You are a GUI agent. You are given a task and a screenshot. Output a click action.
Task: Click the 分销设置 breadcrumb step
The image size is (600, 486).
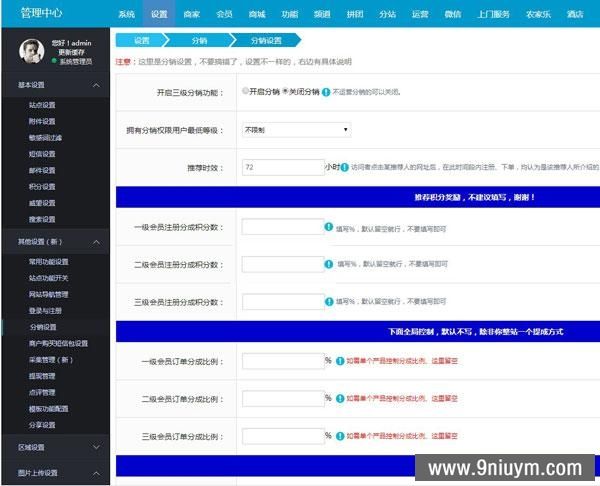pos(266,40)
